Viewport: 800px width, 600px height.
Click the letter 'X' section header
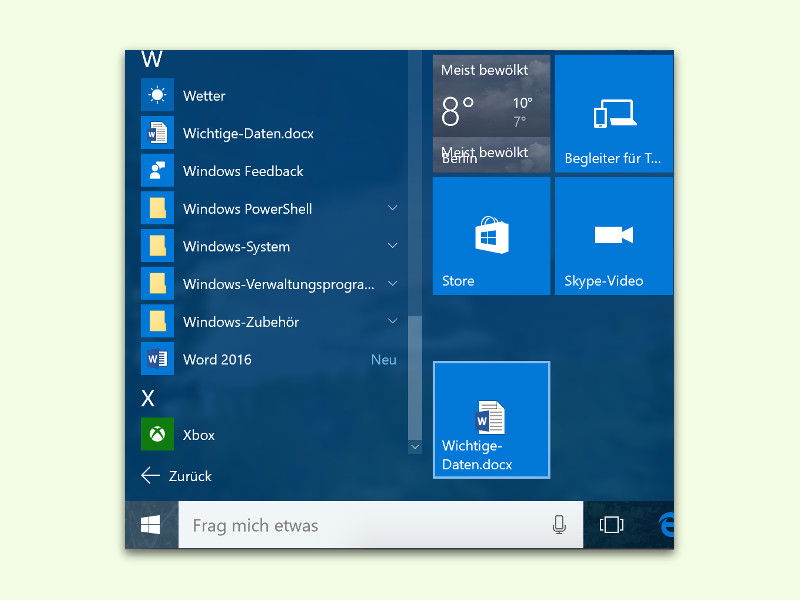[148, 398]
